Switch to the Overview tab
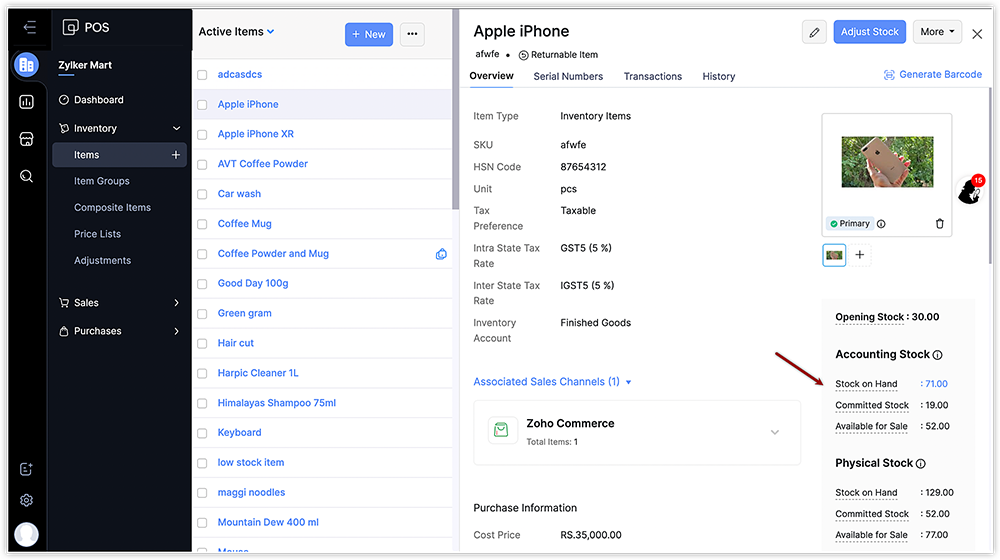1000x560 pixels. [x=491, y=76]
